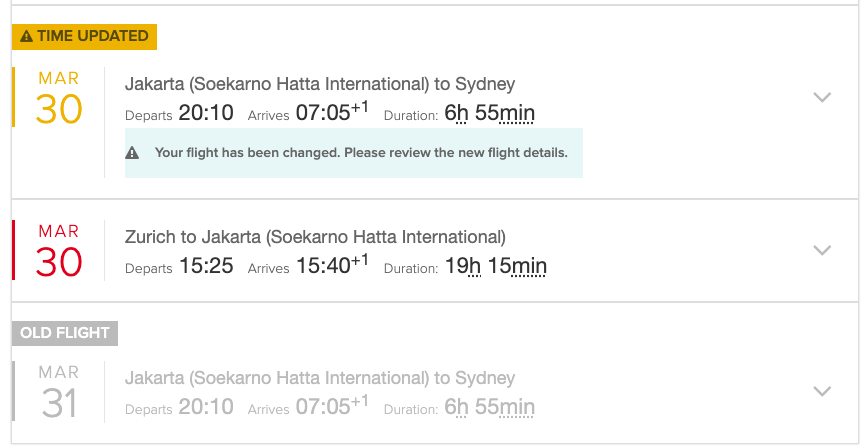The width and height of the screenshot is (864, 448).
Task: Expand Zurich to Jakarta flight details
Action: [822, 250]
